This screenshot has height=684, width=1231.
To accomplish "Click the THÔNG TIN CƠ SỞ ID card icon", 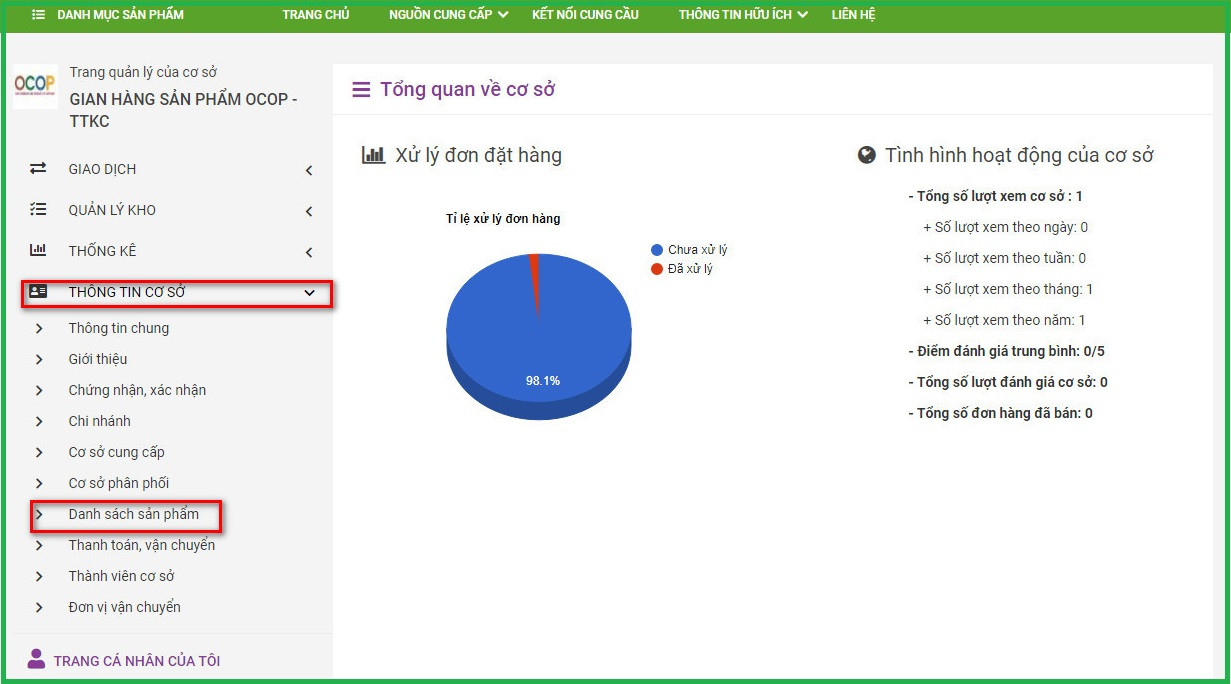I will point(38,292).
